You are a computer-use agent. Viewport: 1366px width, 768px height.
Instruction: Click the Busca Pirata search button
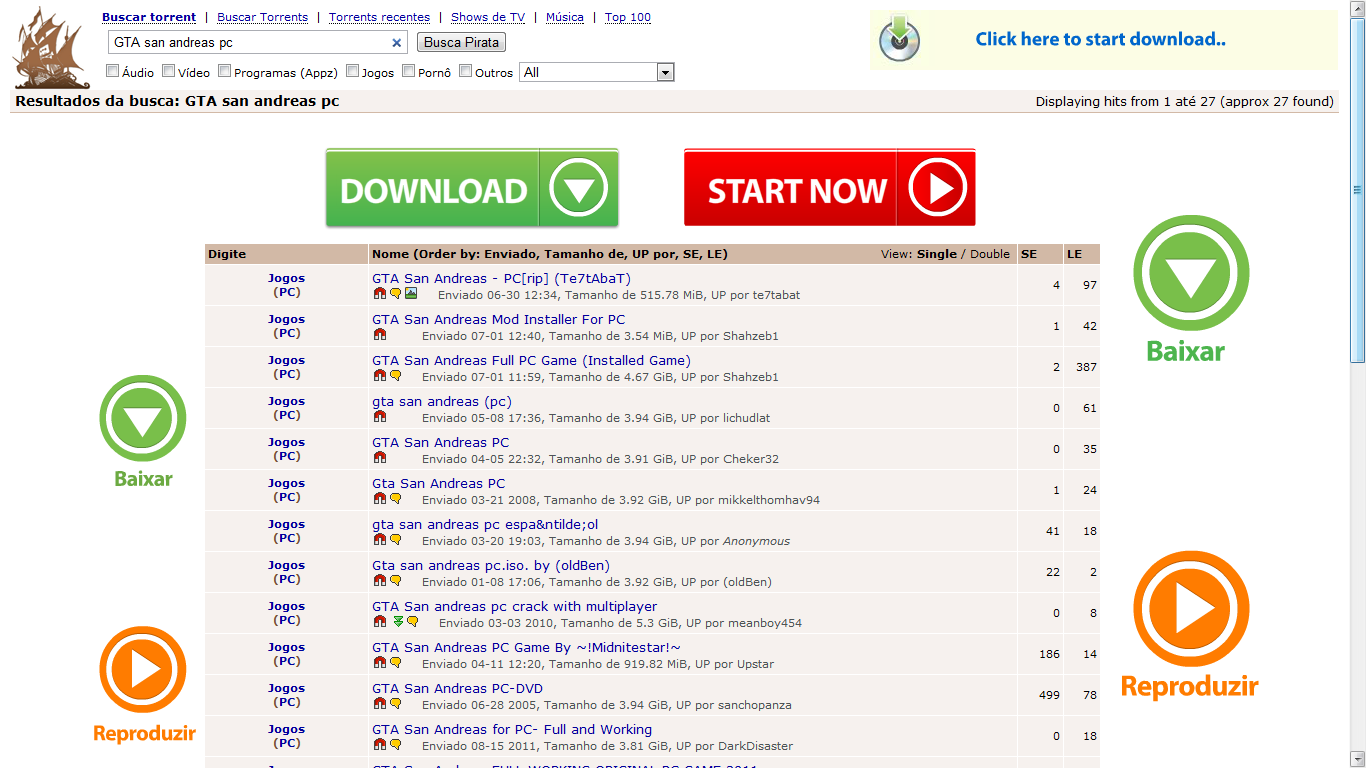(461, 42)
